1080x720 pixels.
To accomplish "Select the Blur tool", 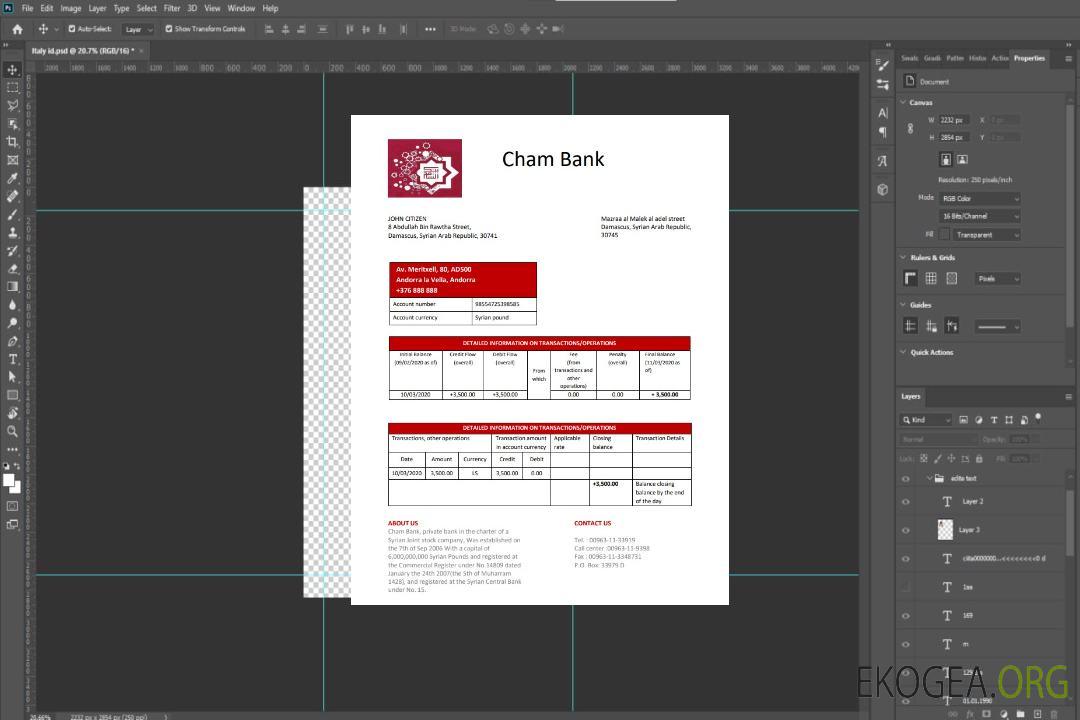I will (x=12, y=305).
